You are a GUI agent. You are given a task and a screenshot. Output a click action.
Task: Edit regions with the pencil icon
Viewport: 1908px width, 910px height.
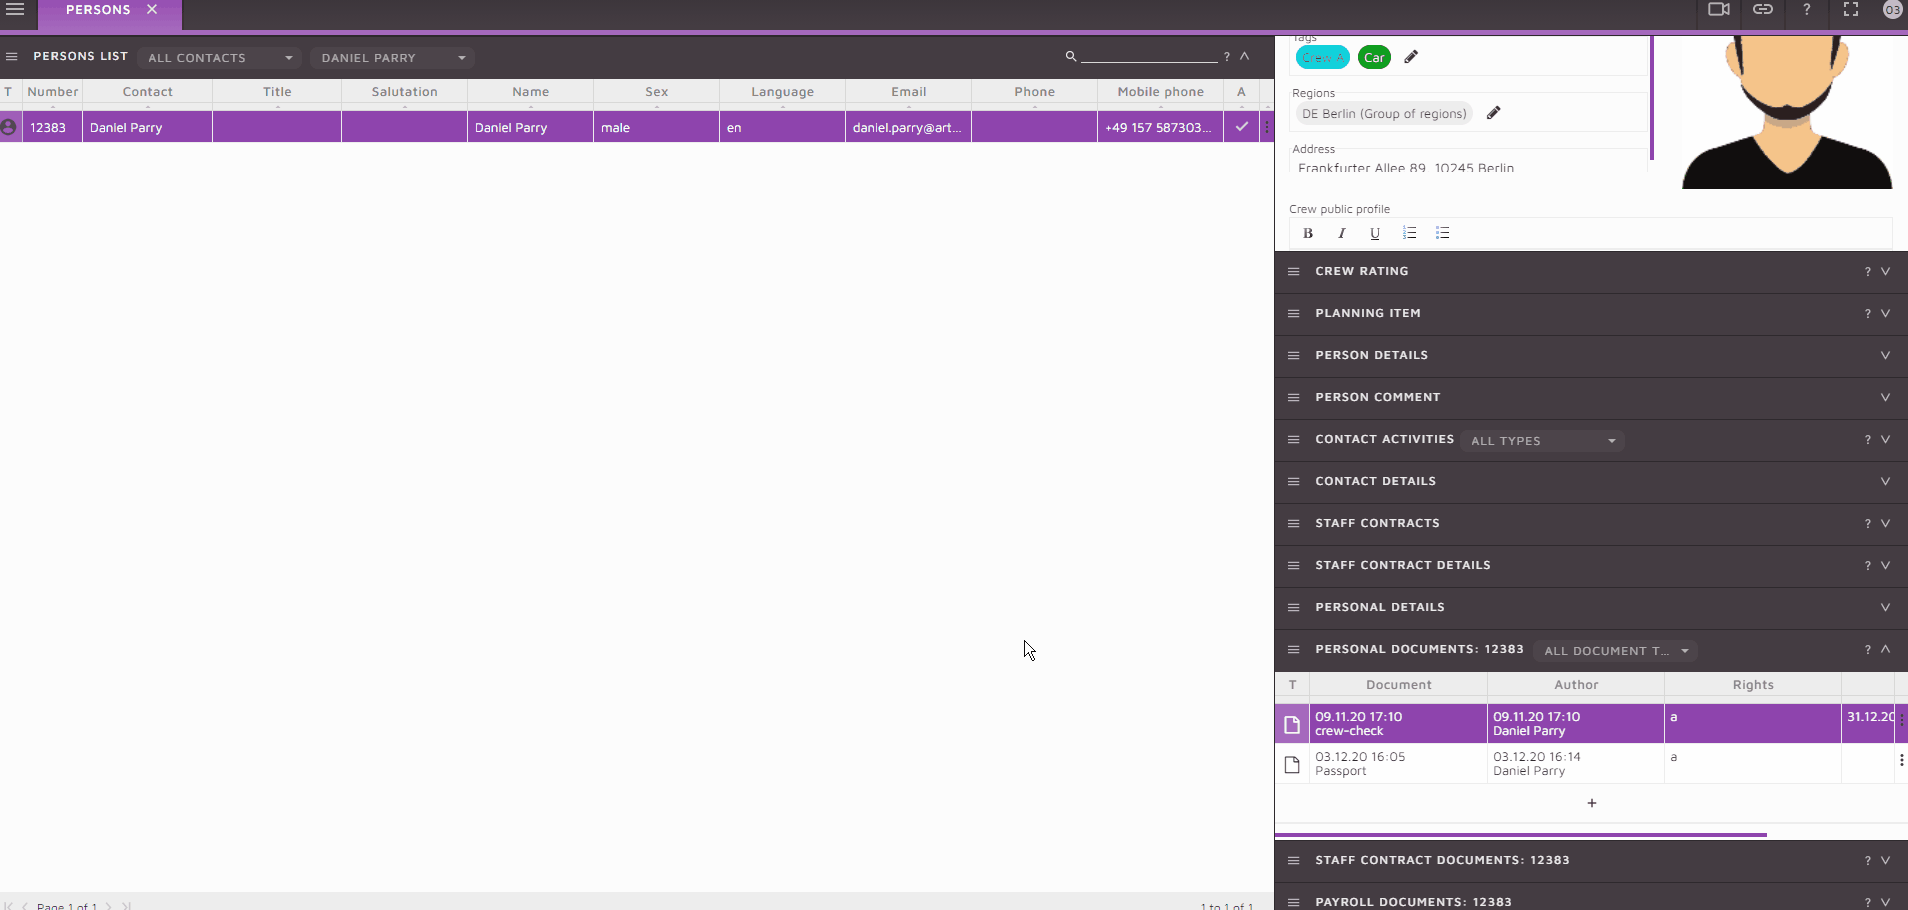tap(1494, 113)
